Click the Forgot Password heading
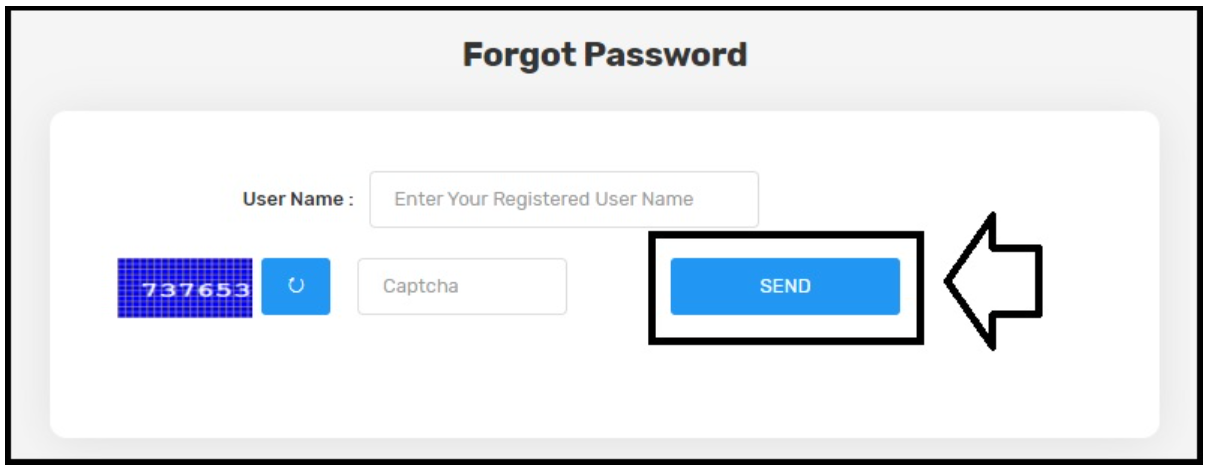The height and width of the screenshot is (472, 1215). point(605,54)
